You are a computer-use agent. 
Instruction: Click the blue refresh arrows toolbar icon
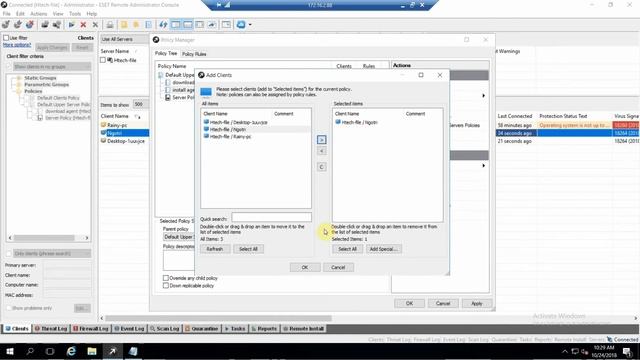tap(163, 25)
